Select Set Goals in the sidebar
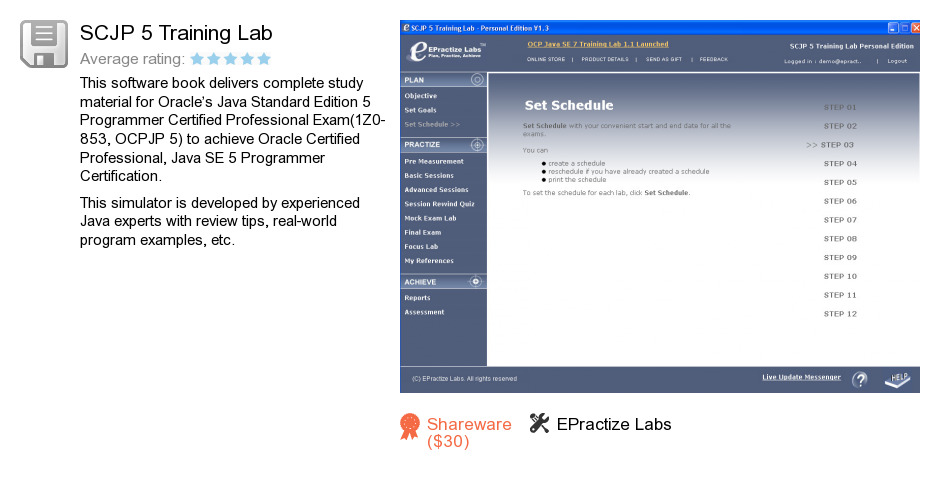This screenshot has height=477, width=940. pos(420,110)
